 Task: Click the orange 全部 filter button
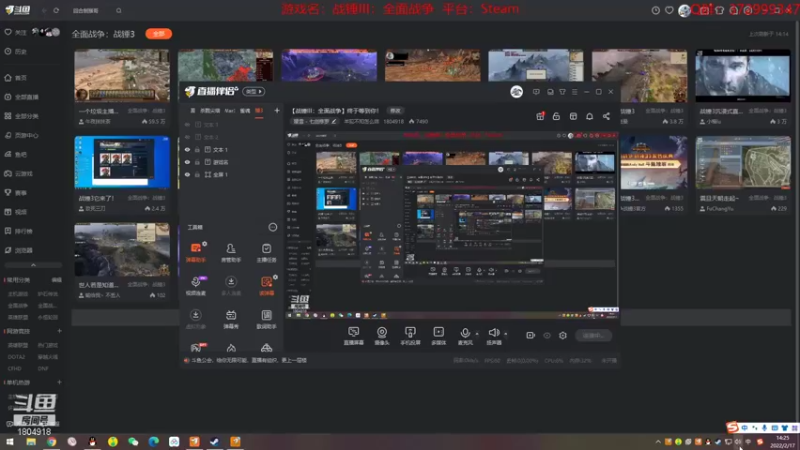[x=159, y=34]
